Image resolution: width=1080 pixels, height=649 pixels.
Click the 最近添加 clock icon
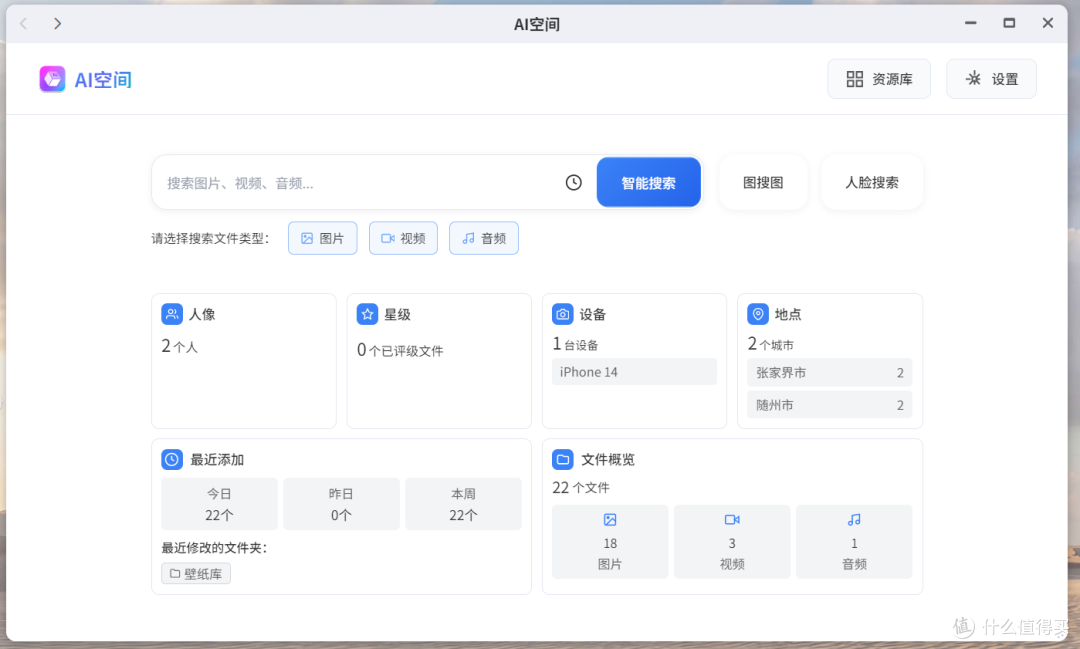pyautogui.click(x=172, y=460)
